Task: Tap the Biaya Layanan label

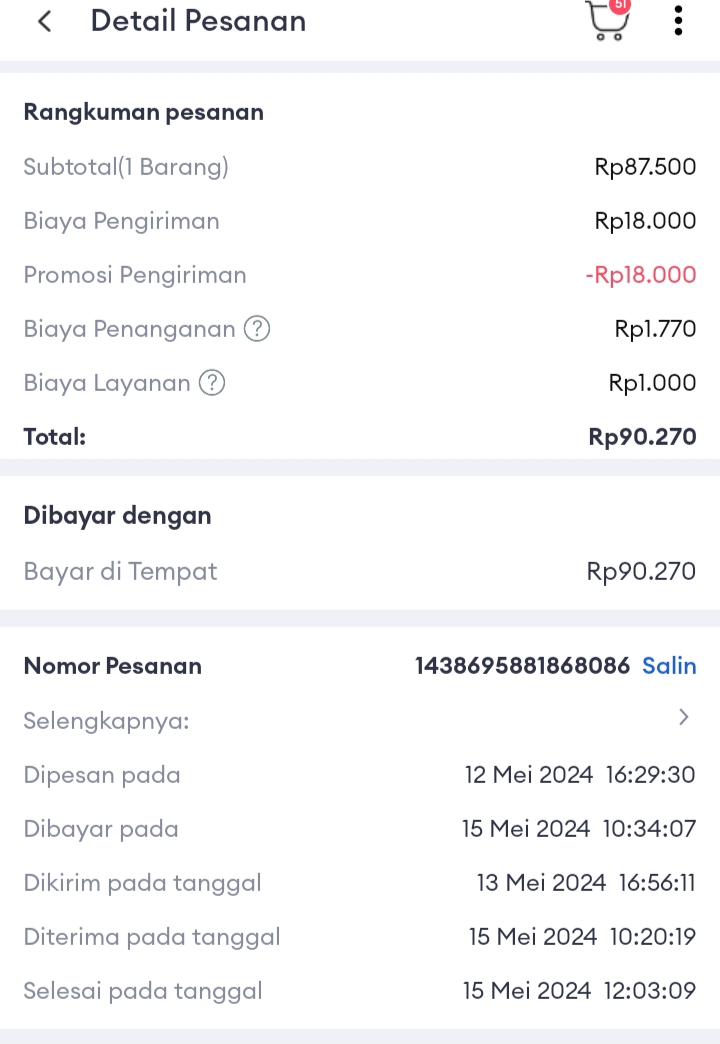Action: pyautogui.click(x=107, y=383)
